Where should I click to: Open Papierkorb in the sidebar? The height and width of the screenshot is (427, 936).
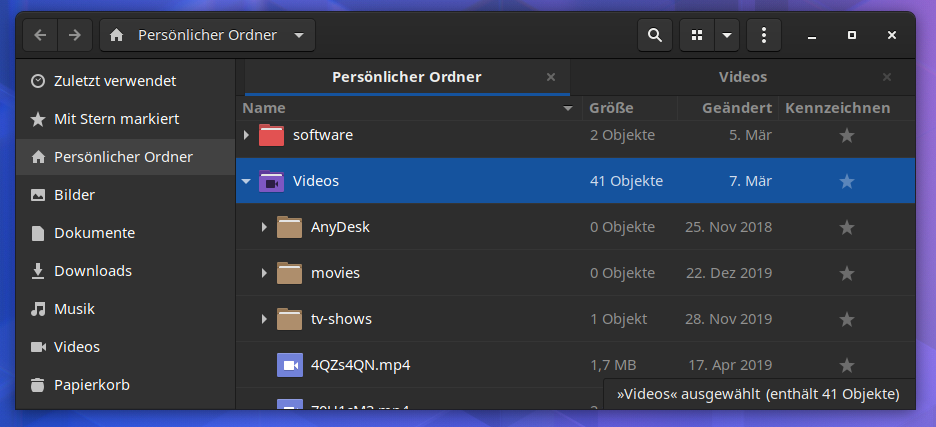click(91, 385)
